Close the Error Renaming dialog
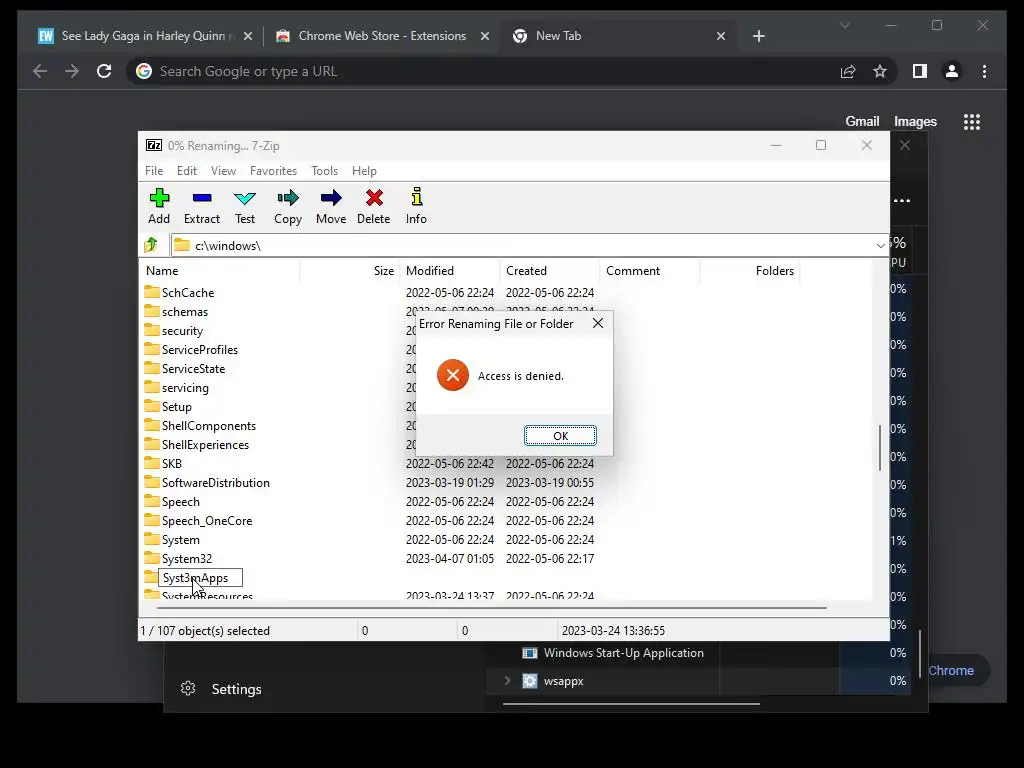This screenshot has height=768, width=1024. [x=598, y=323]
